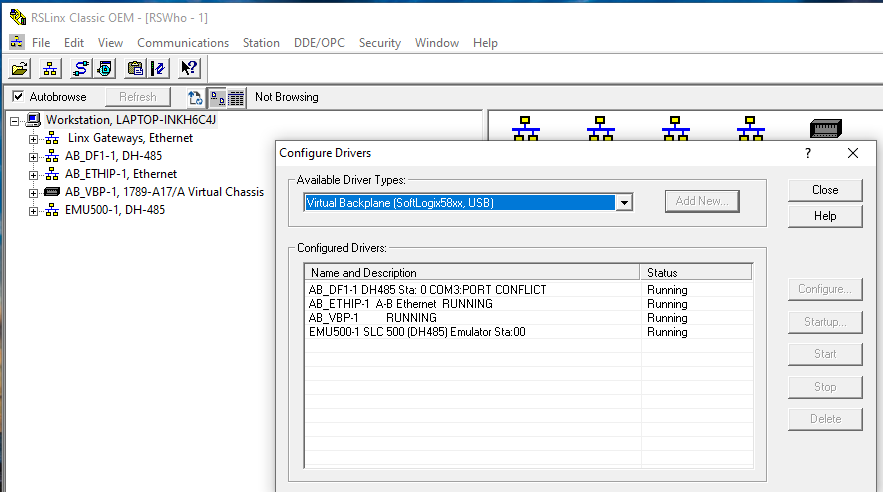Image resolution: width=883 pixels, height=492 pixels.
Task: Click the Paste toolbar icon
Action: click(135, 69)
